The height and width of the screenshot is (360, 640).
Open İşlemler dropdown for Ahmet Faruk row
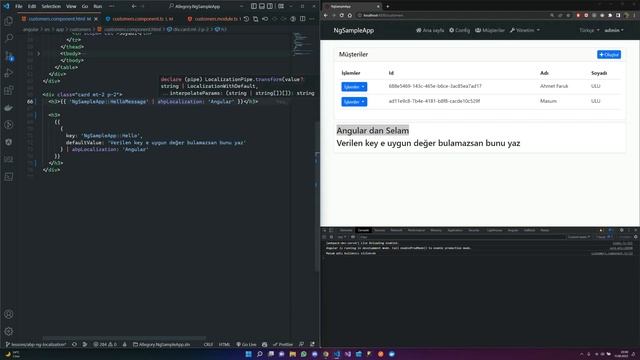354,87
